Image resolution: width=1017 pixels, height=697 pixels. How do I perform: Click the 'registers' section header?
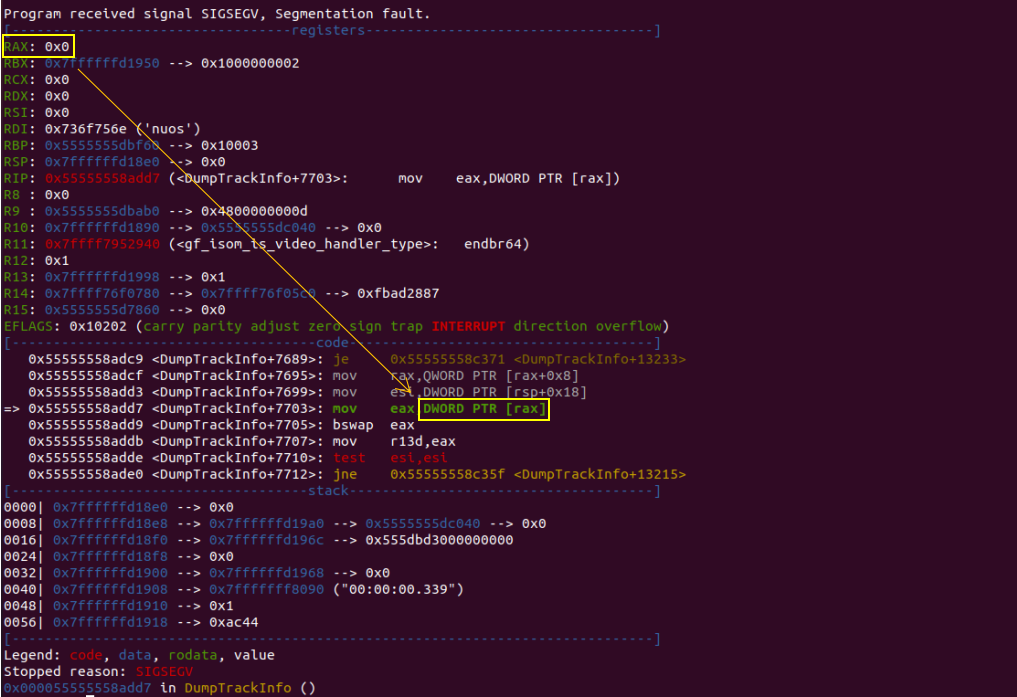328,30
